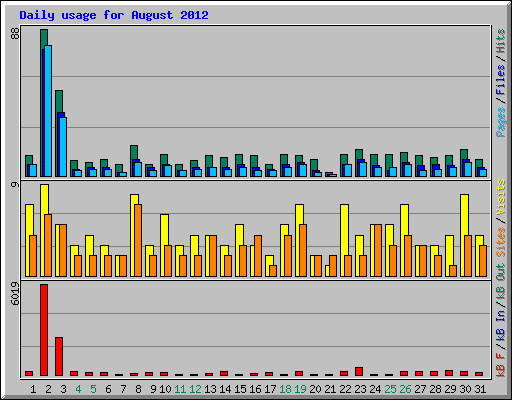Click the orange Sites bar for day 2
The image size is (512, 400).
pos(48,245)
